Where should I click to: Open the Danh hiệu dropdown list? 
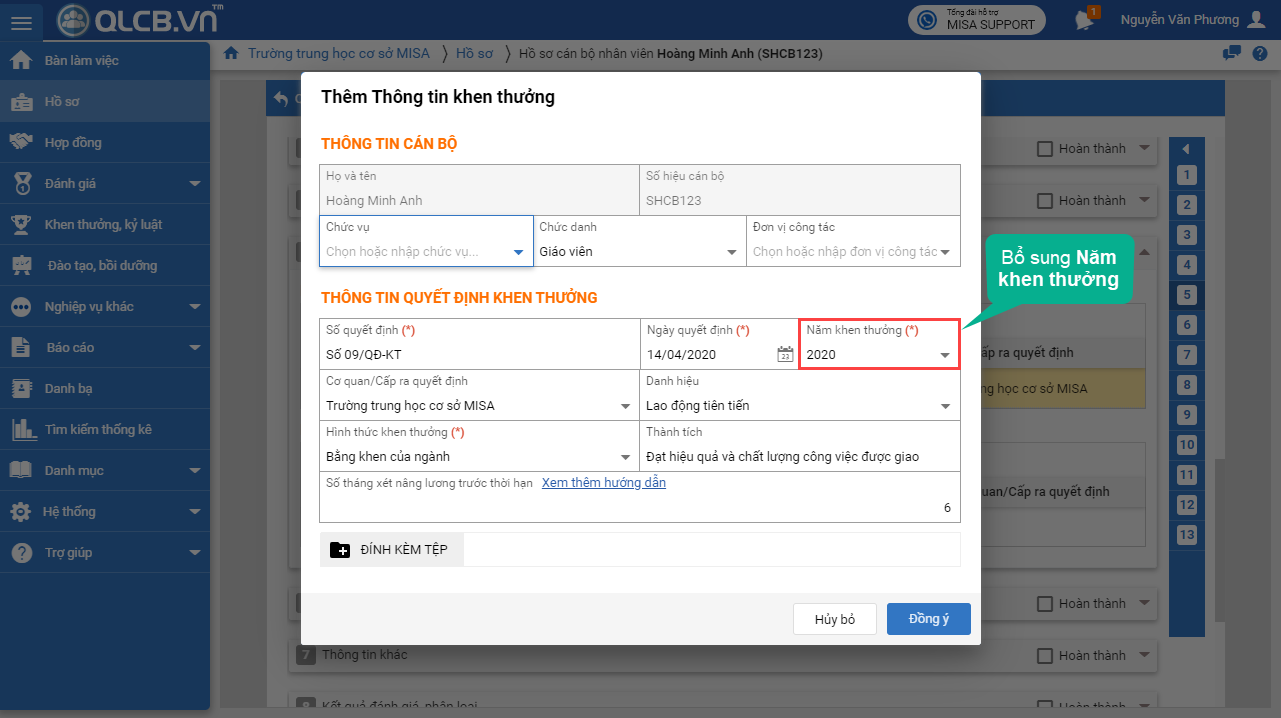[x=945, y=406]
